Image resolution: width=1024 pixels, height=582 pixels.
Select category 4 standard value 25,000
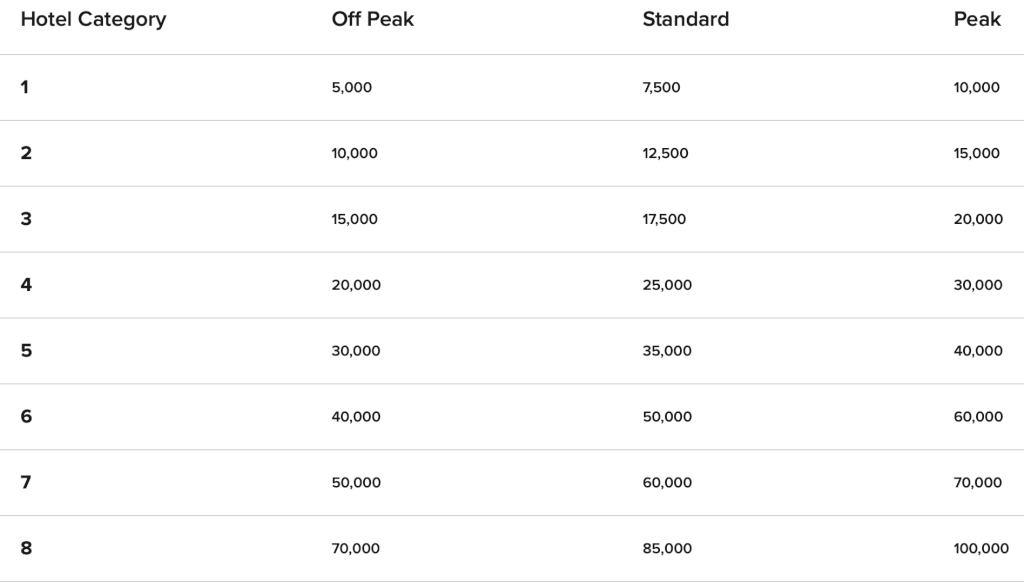[667, 285]
